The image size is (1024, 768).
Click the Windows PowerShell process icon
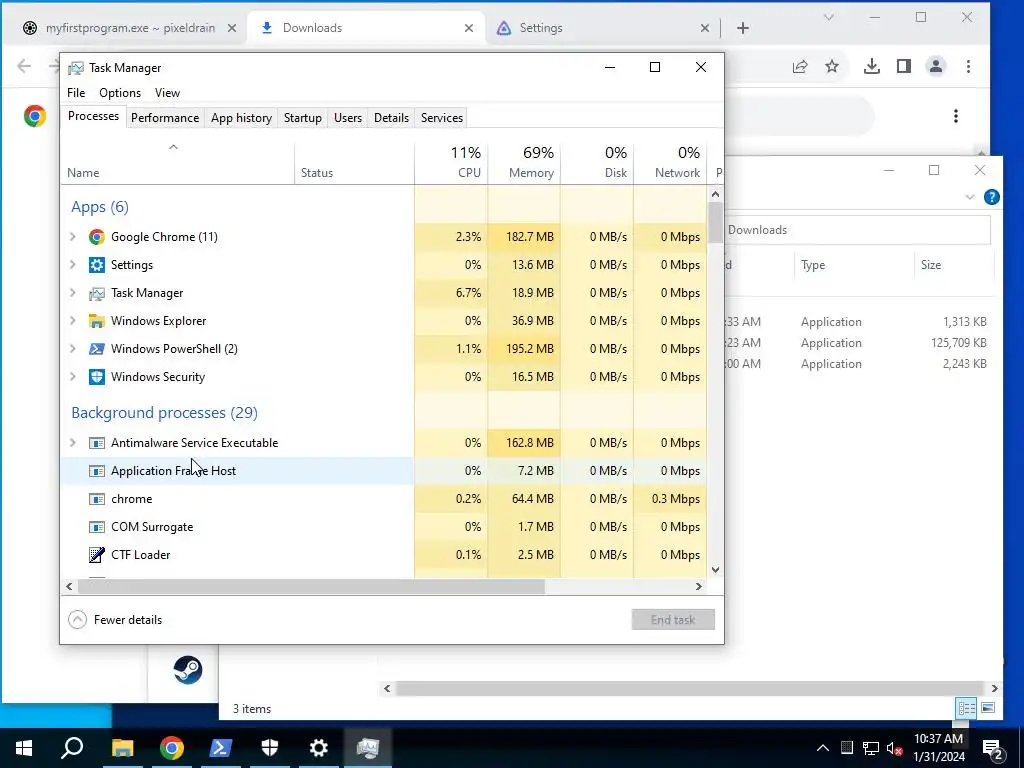pos(97,349)
